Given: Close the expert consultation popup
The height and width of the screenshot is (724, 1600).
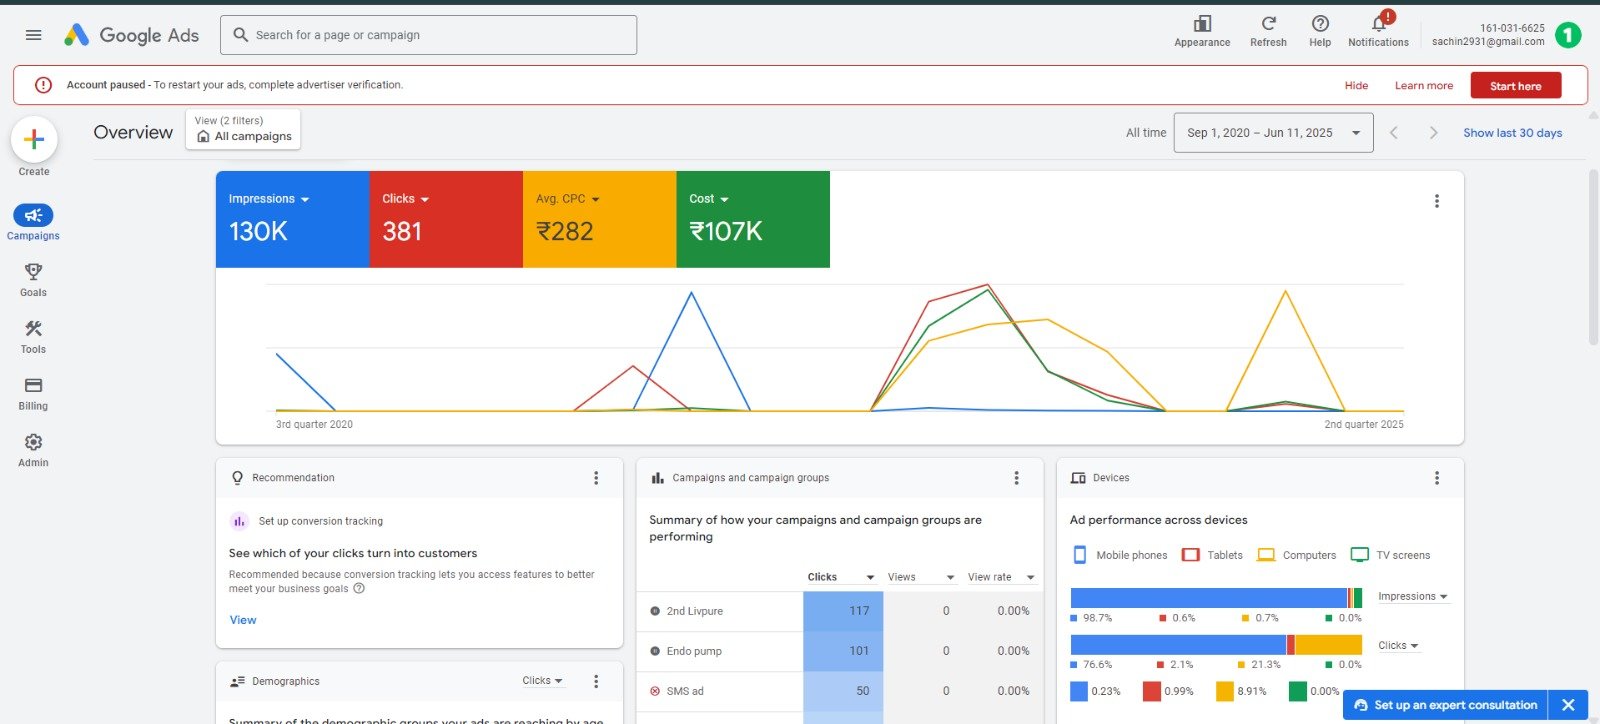Looking at the screenshot, I should click(x=1568, y=705).
